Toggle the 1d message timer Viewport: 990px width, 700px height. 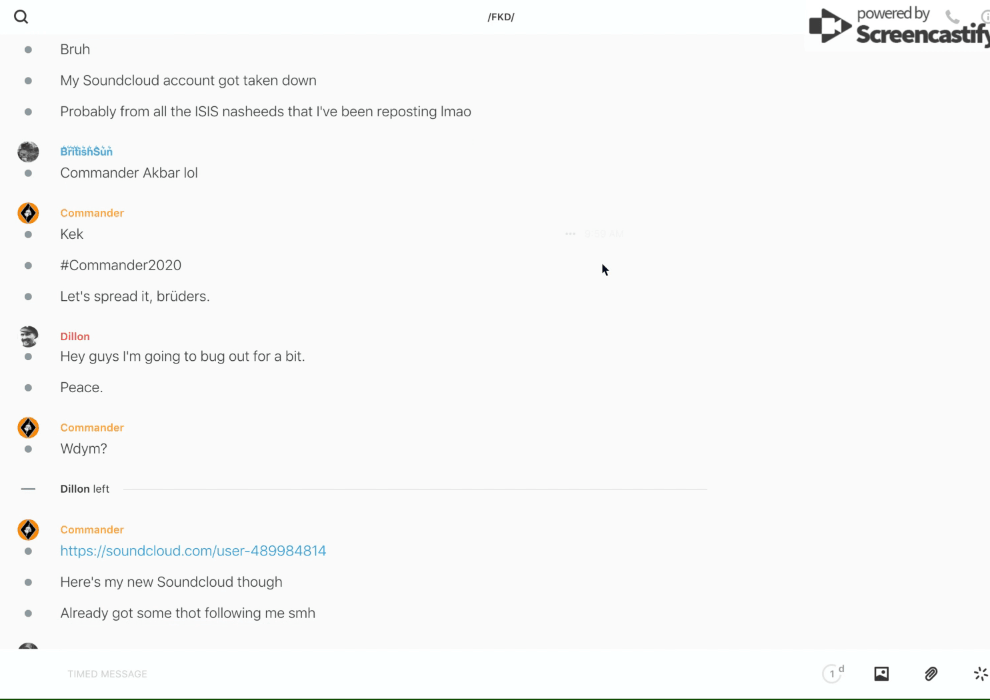pyautogui.click(x=833, y=674)
